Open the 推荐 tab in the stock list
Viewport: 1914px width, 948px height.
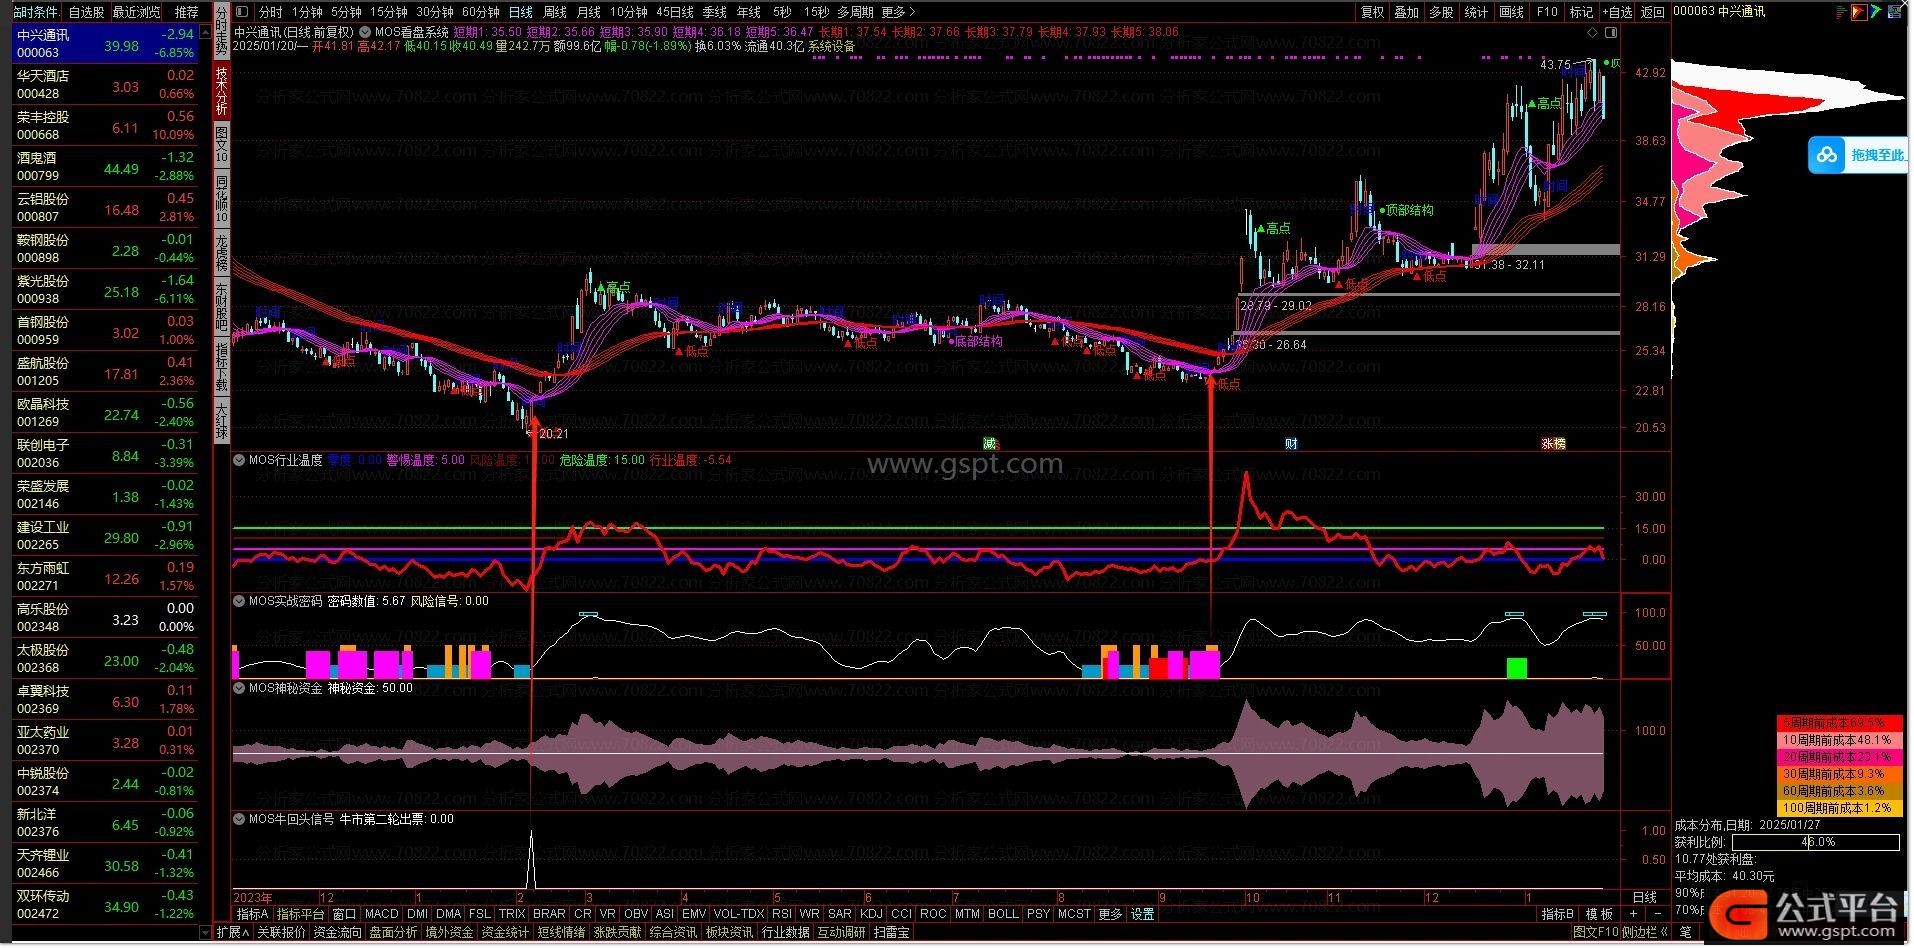point(186,12)
